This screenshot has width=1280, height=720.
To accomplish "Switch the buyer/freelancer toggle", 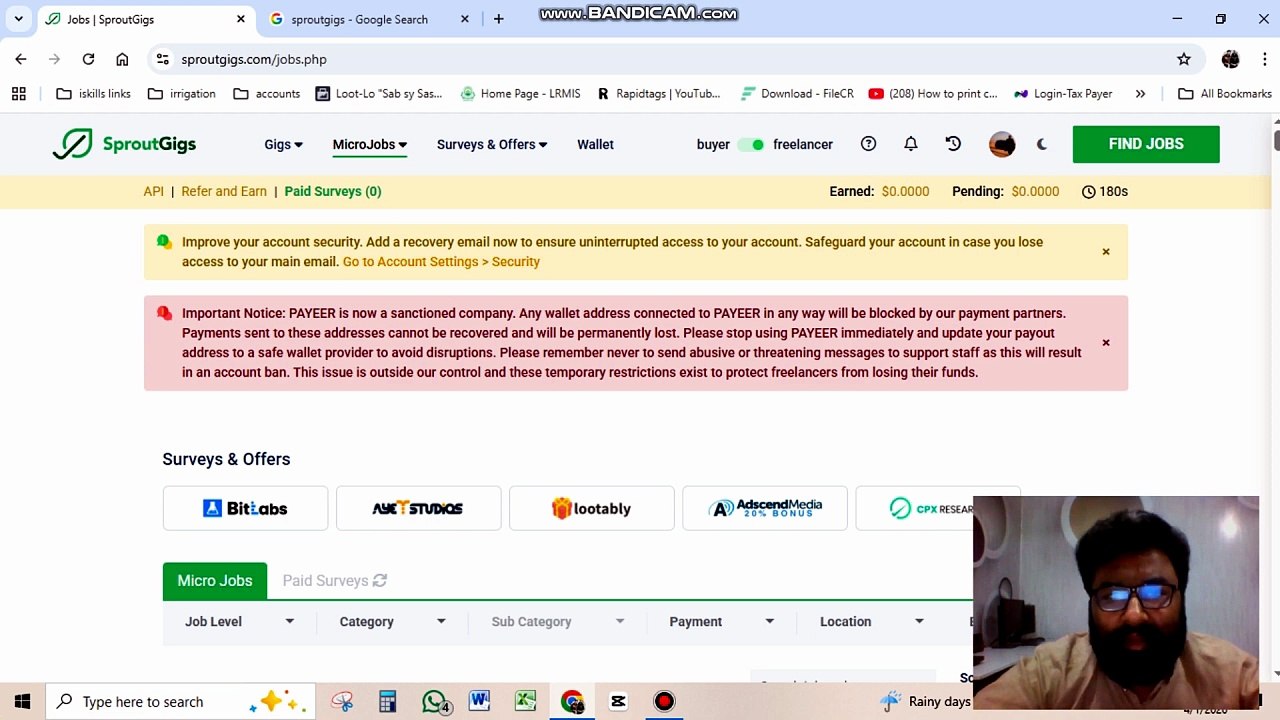I will click(x=751, y=145).
